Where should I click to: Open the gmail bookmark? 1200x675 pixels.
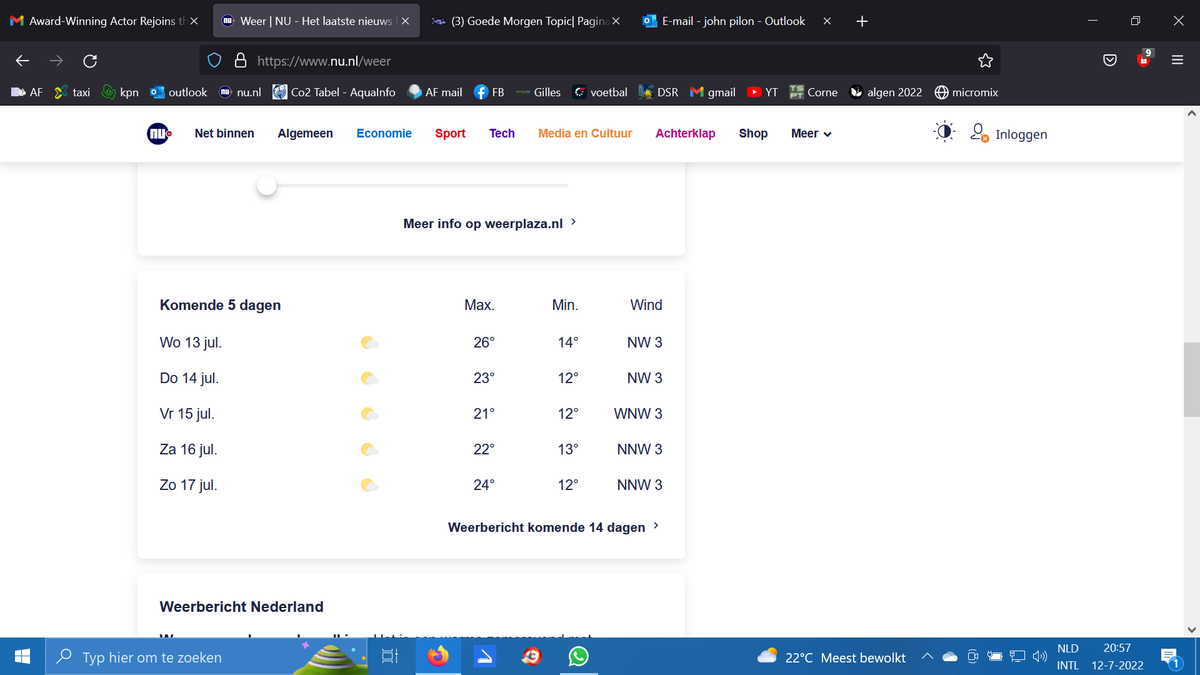click(713, 92)
